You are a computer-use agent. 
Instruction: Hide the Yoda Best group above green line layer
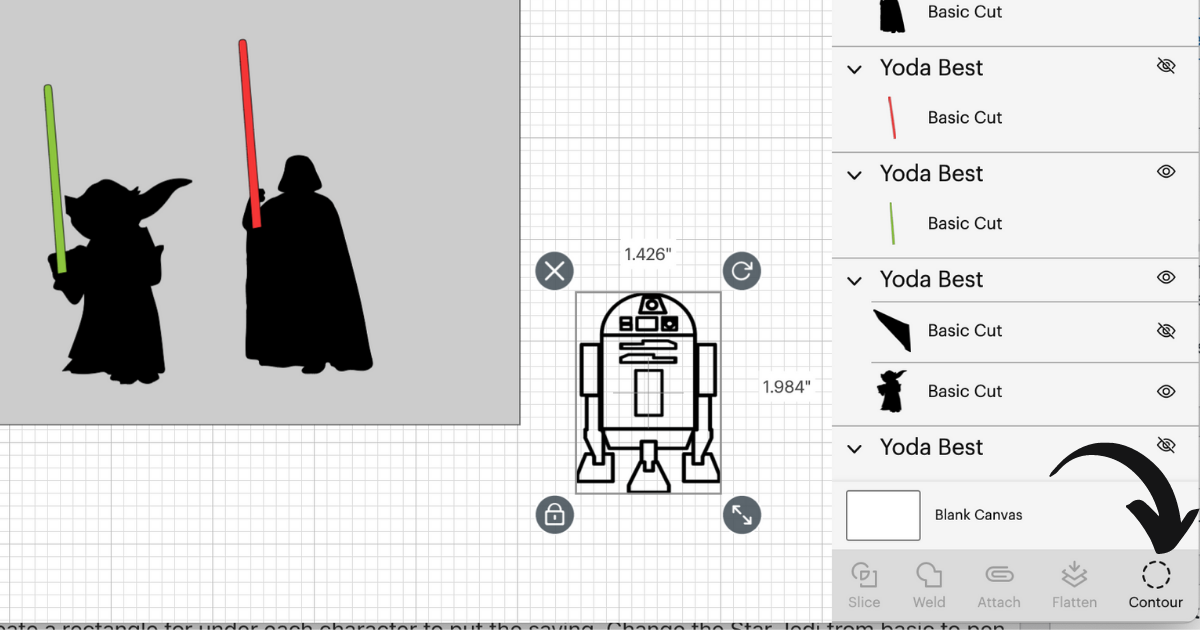[x=1166, y=172]
